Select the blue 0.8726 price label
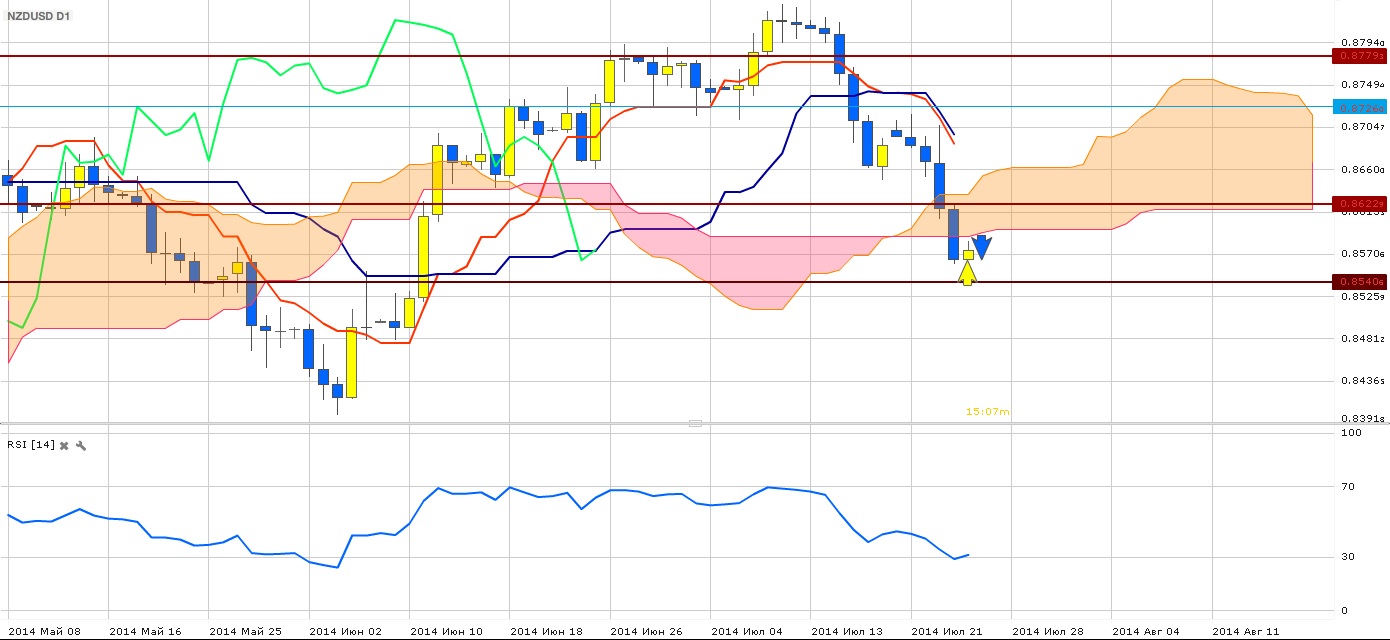 click(x=1361, y=106)
